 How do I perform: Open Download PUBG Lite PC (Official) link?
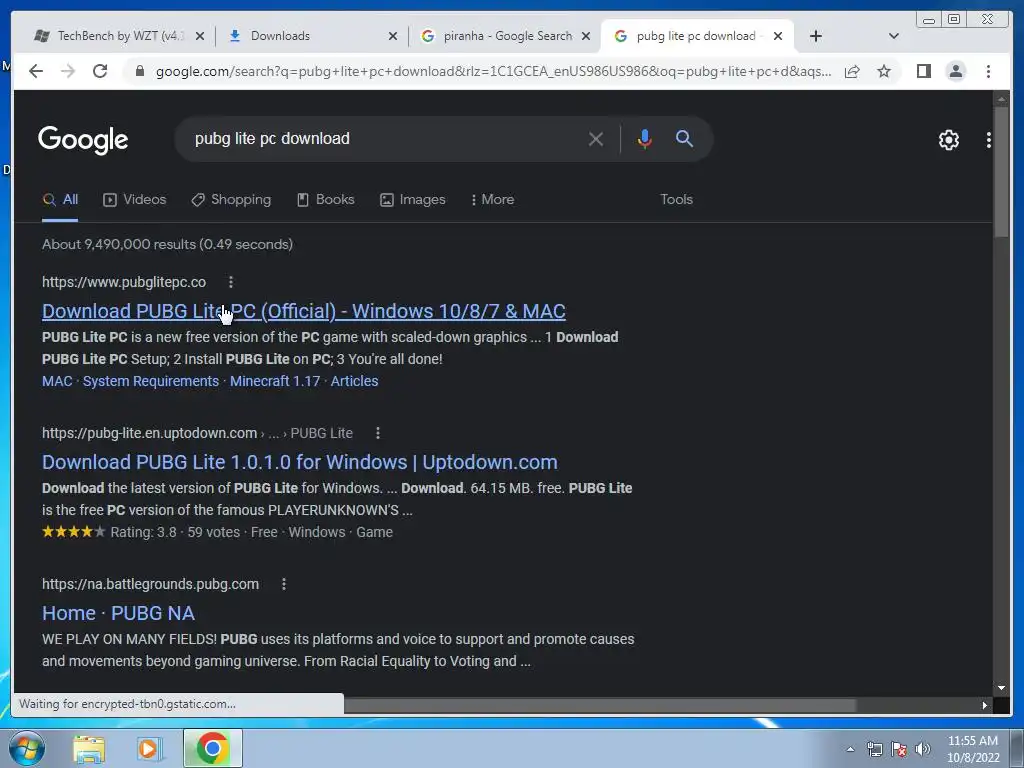tap(304, 312)
